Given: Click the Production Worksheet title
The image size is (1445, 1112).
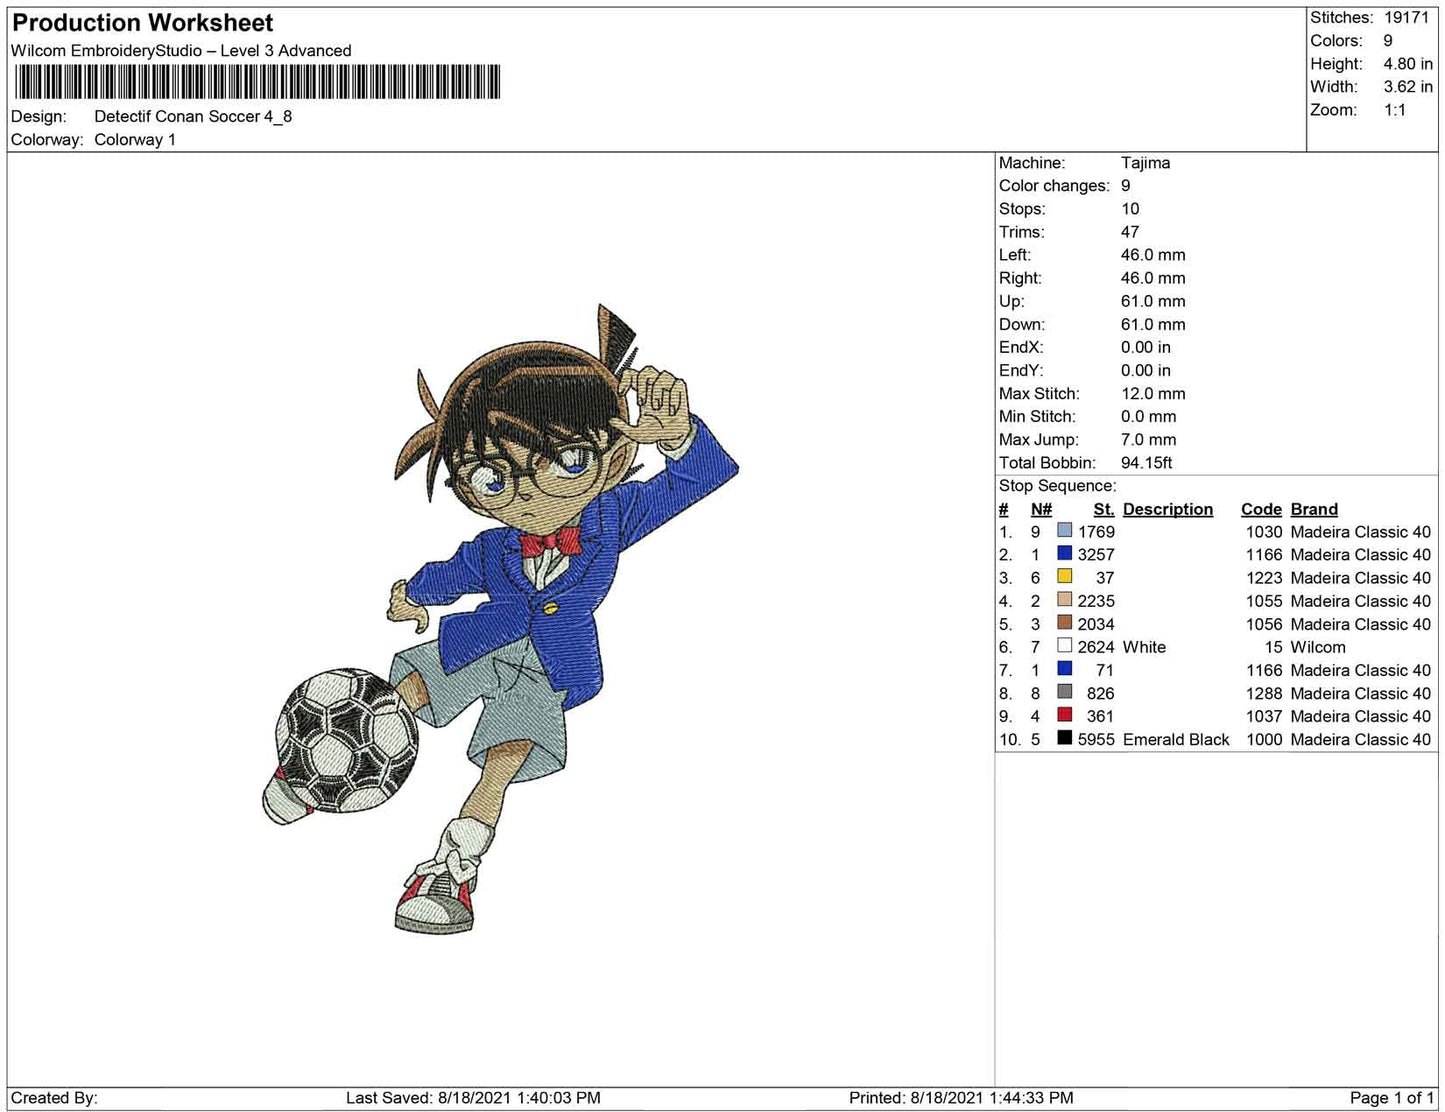Looking at the screenshot, I should click(142, 23).
